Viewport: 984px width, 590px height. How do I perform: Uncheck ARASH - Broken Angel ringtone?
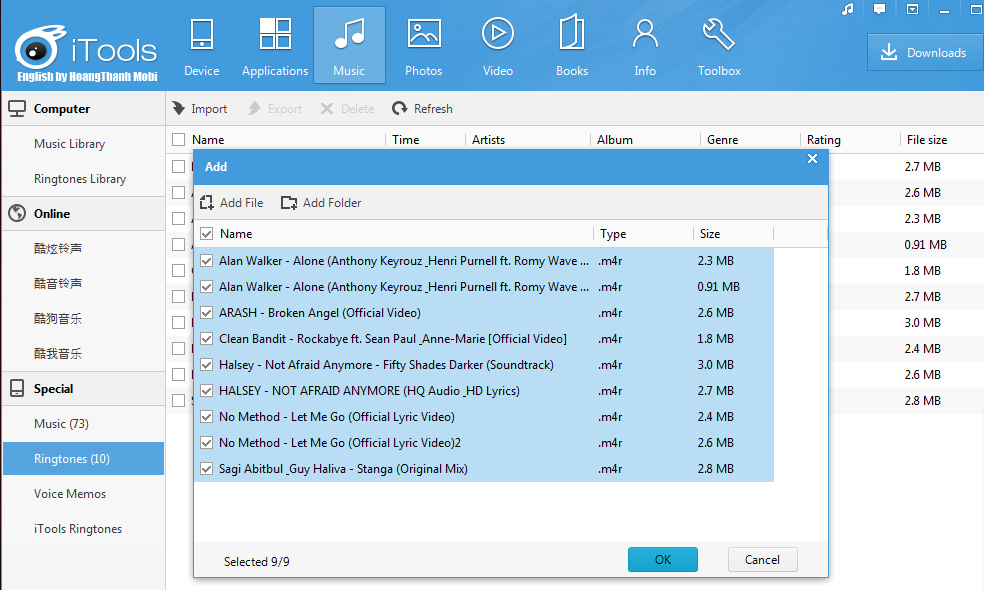click(x=207, y=313)
